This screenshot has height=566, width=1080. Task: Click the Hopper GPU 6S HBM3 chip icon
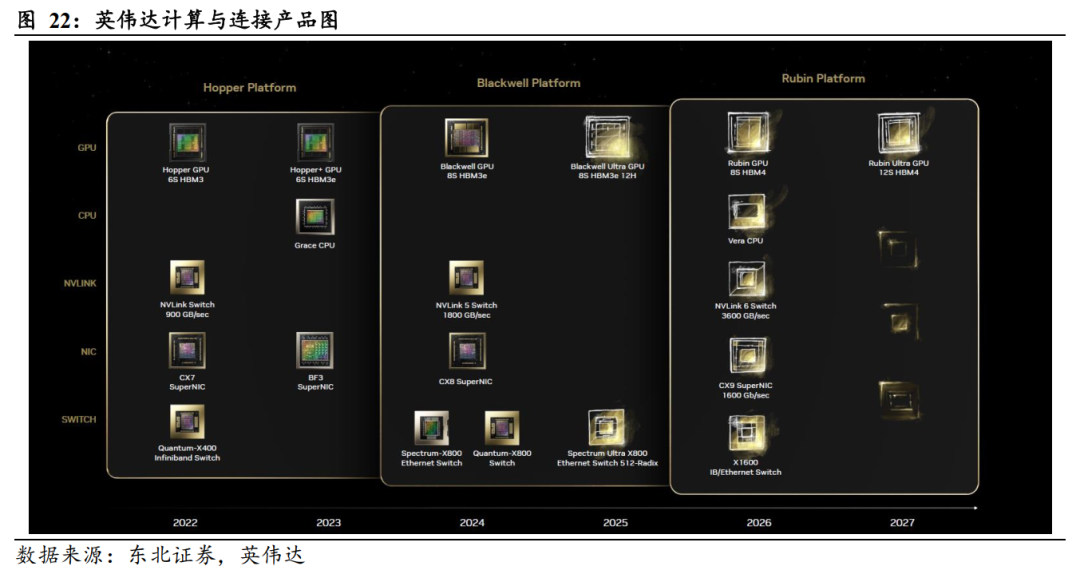point(187,142)
